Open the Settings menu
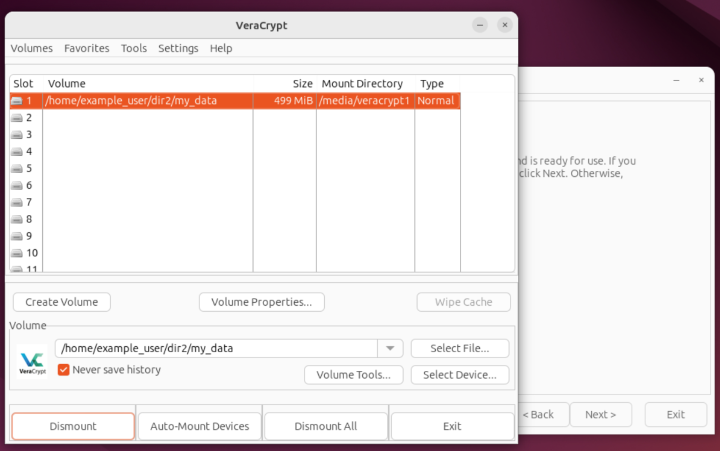Image resolution: width=720 pixels, height=451 pixels. [x=178, y=48]
